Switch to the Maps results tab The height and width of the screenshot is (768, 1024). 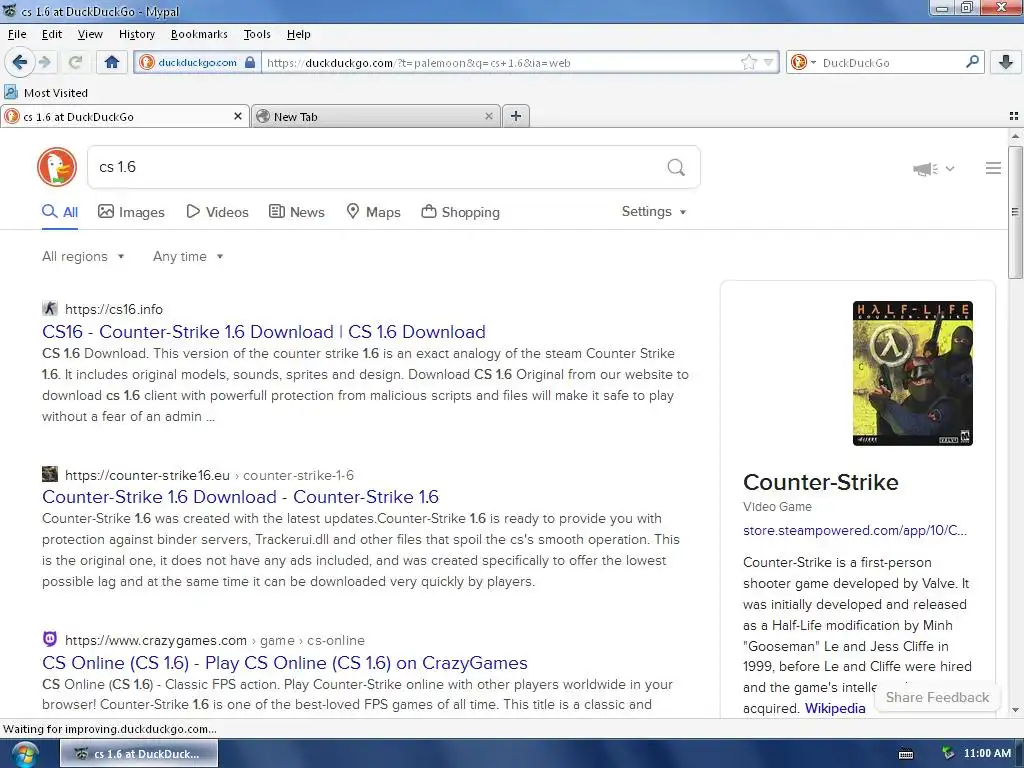[x=373, y=212]
